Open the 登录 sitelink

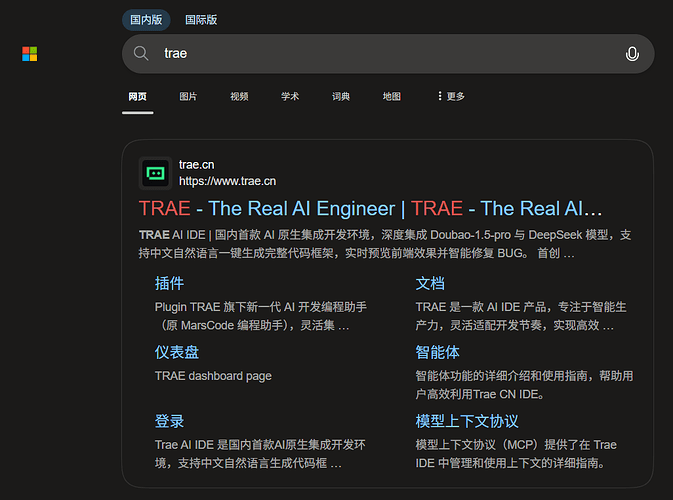169,421
